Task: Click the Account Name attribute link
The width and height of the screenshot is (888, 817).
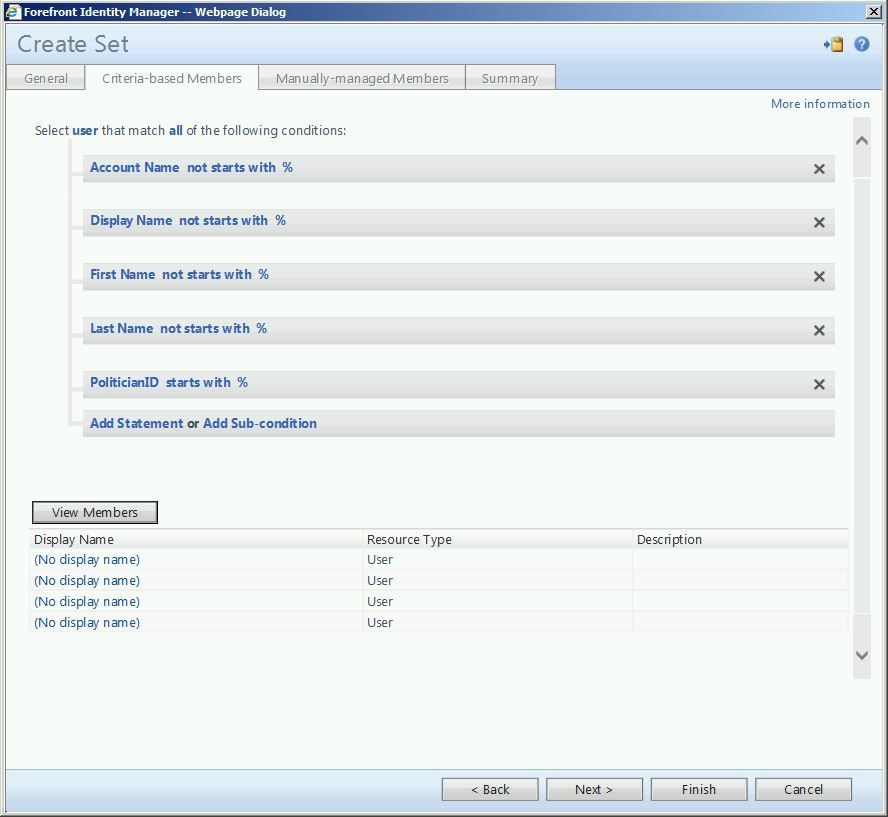Action: pyautogui.click(x=135, y=168)
